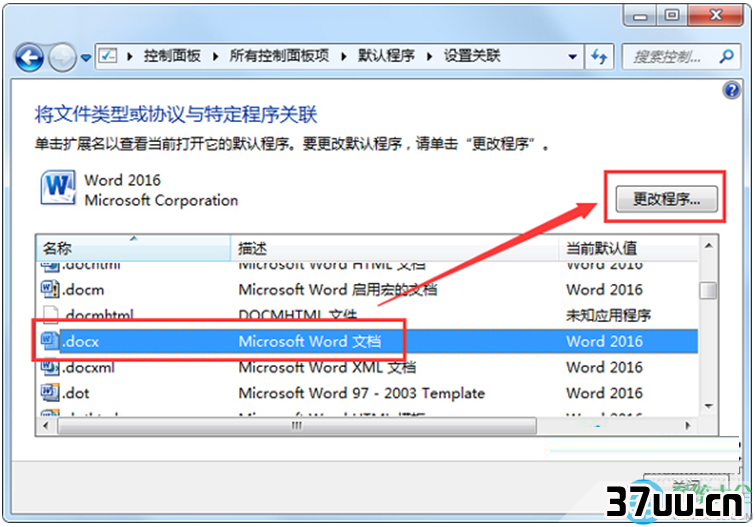Select 设置关联 breadcrumb
This screenshot has width=755, height=527.
coord(472,56)
